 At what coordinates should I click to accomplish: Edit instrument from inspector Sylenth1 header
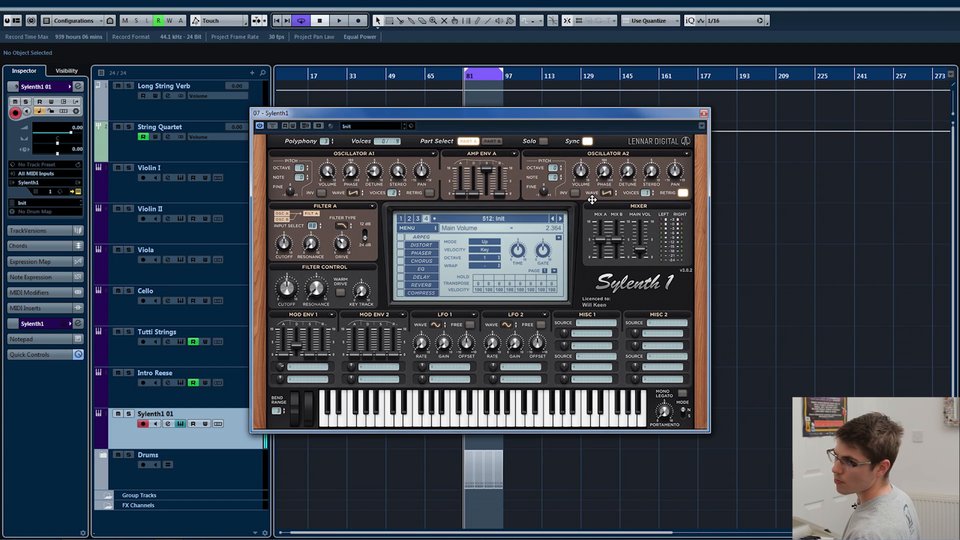[x=78, y=86]
